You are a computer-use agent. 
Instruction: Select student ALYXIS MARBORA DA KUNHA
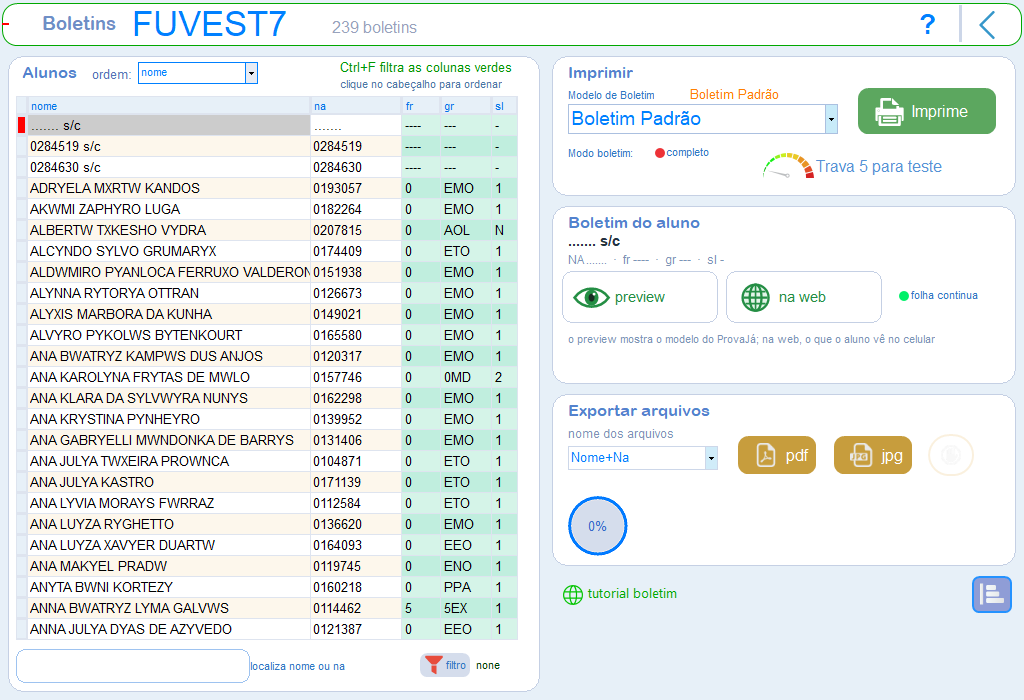tap(168, 314)
